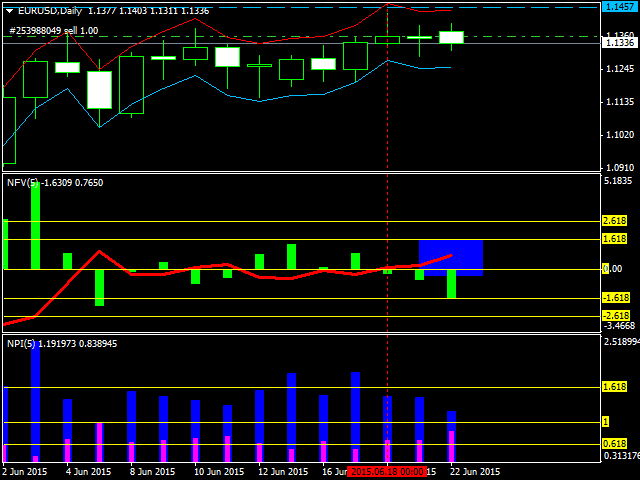This screenshot has width=640, height=480.
Task: Click the 22 Jun 2015 date label
Action: [x=475, y=472]
